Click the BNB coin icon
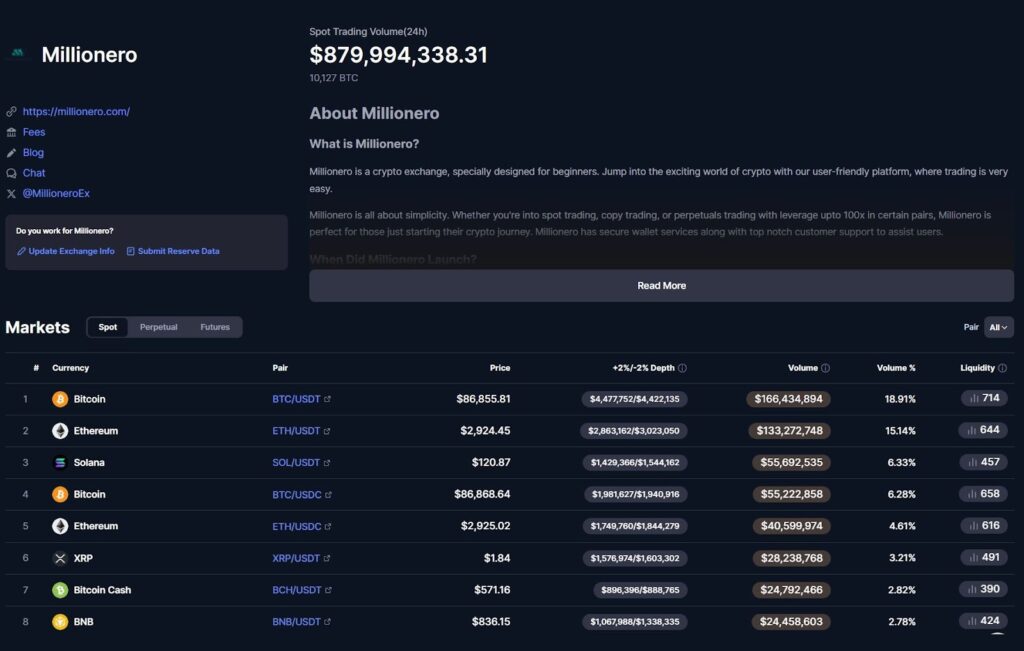 tap(60, 622)
